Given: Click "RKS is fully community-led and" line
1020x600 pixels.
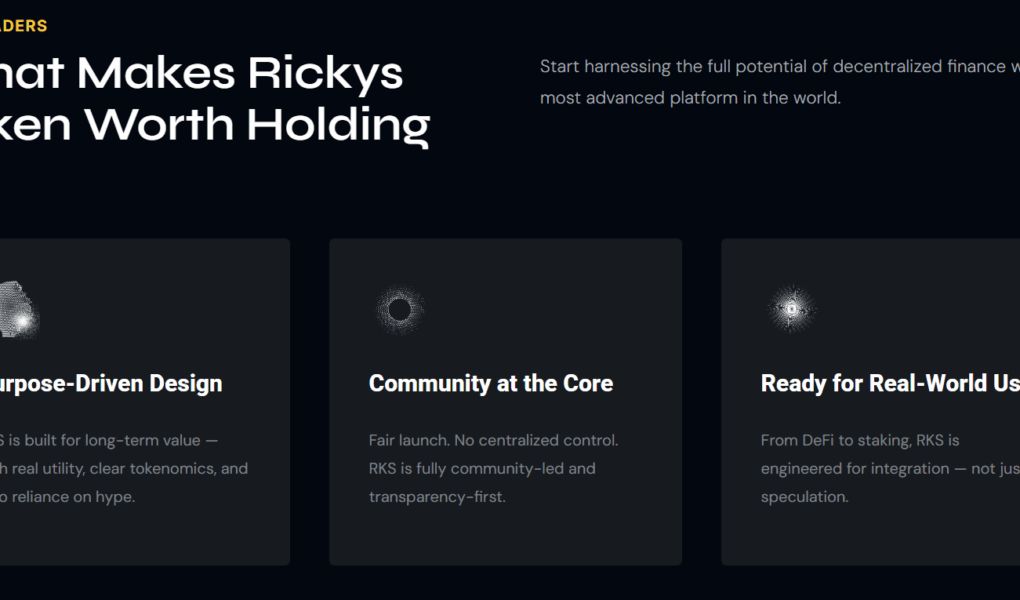Looking at the screenshot, I should [x=482, y=468].
